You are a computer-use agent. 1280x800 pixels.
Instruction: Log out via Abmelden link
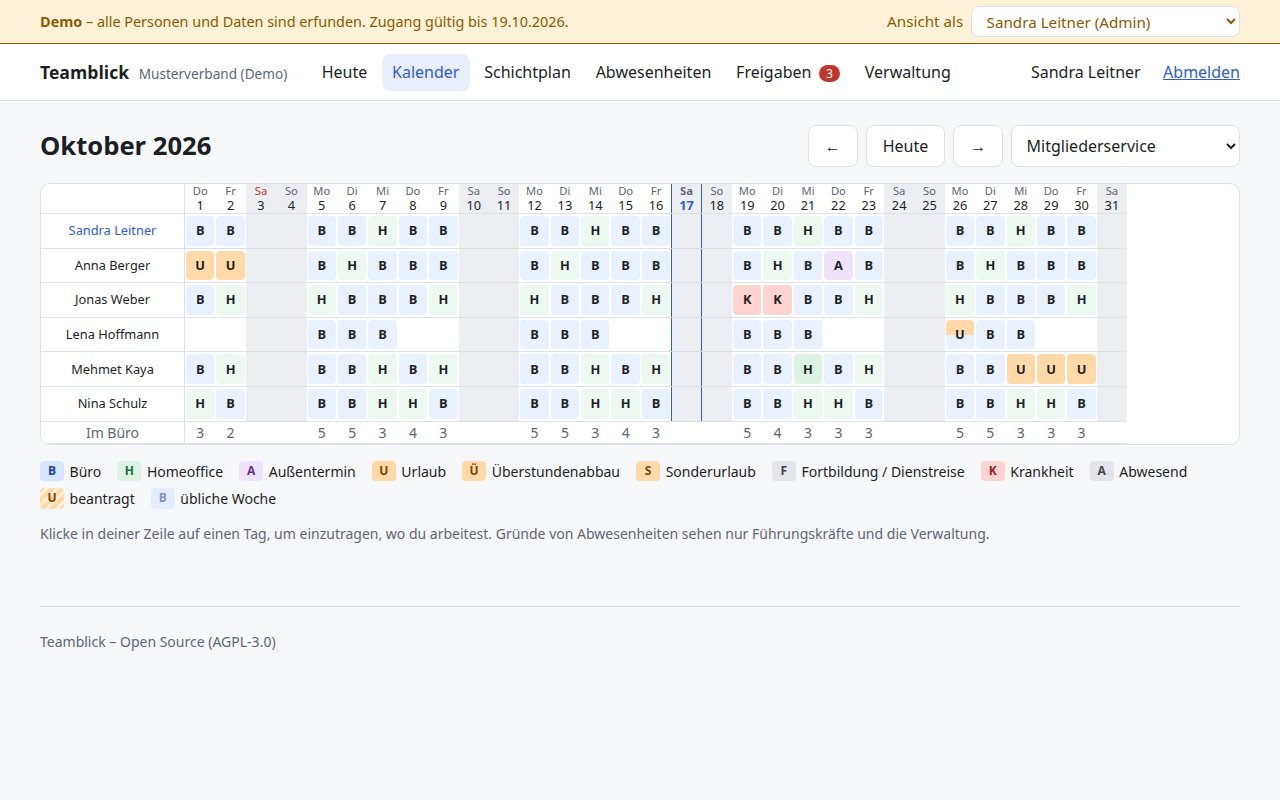pyautogui.click(x=1201, y=72)
